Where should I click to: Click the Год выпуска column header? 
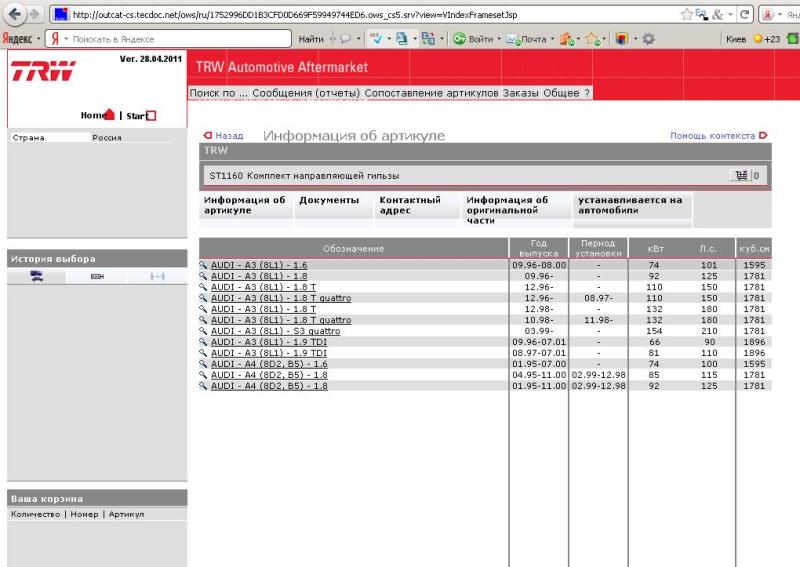coord(539,248)
